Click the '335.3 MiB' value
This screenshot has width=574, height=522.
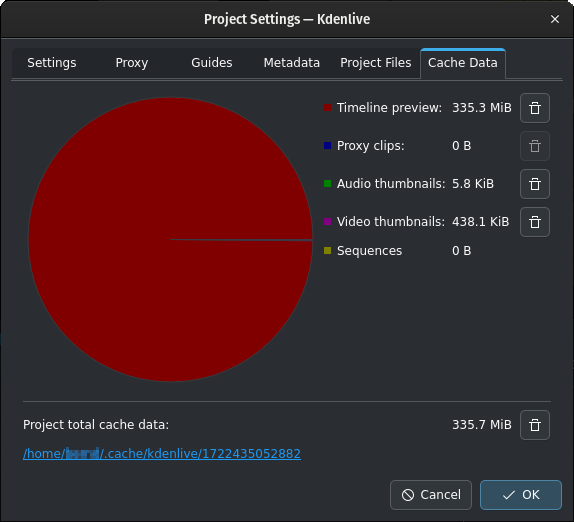[482, 108]
